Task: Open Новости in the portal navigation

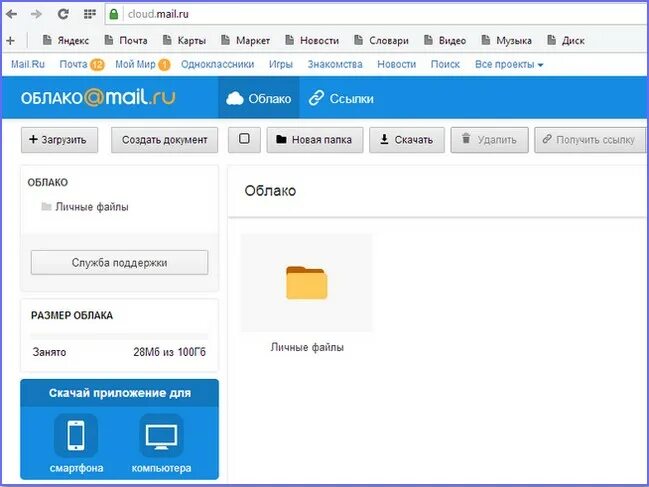Action: click(x=397, y=65)
